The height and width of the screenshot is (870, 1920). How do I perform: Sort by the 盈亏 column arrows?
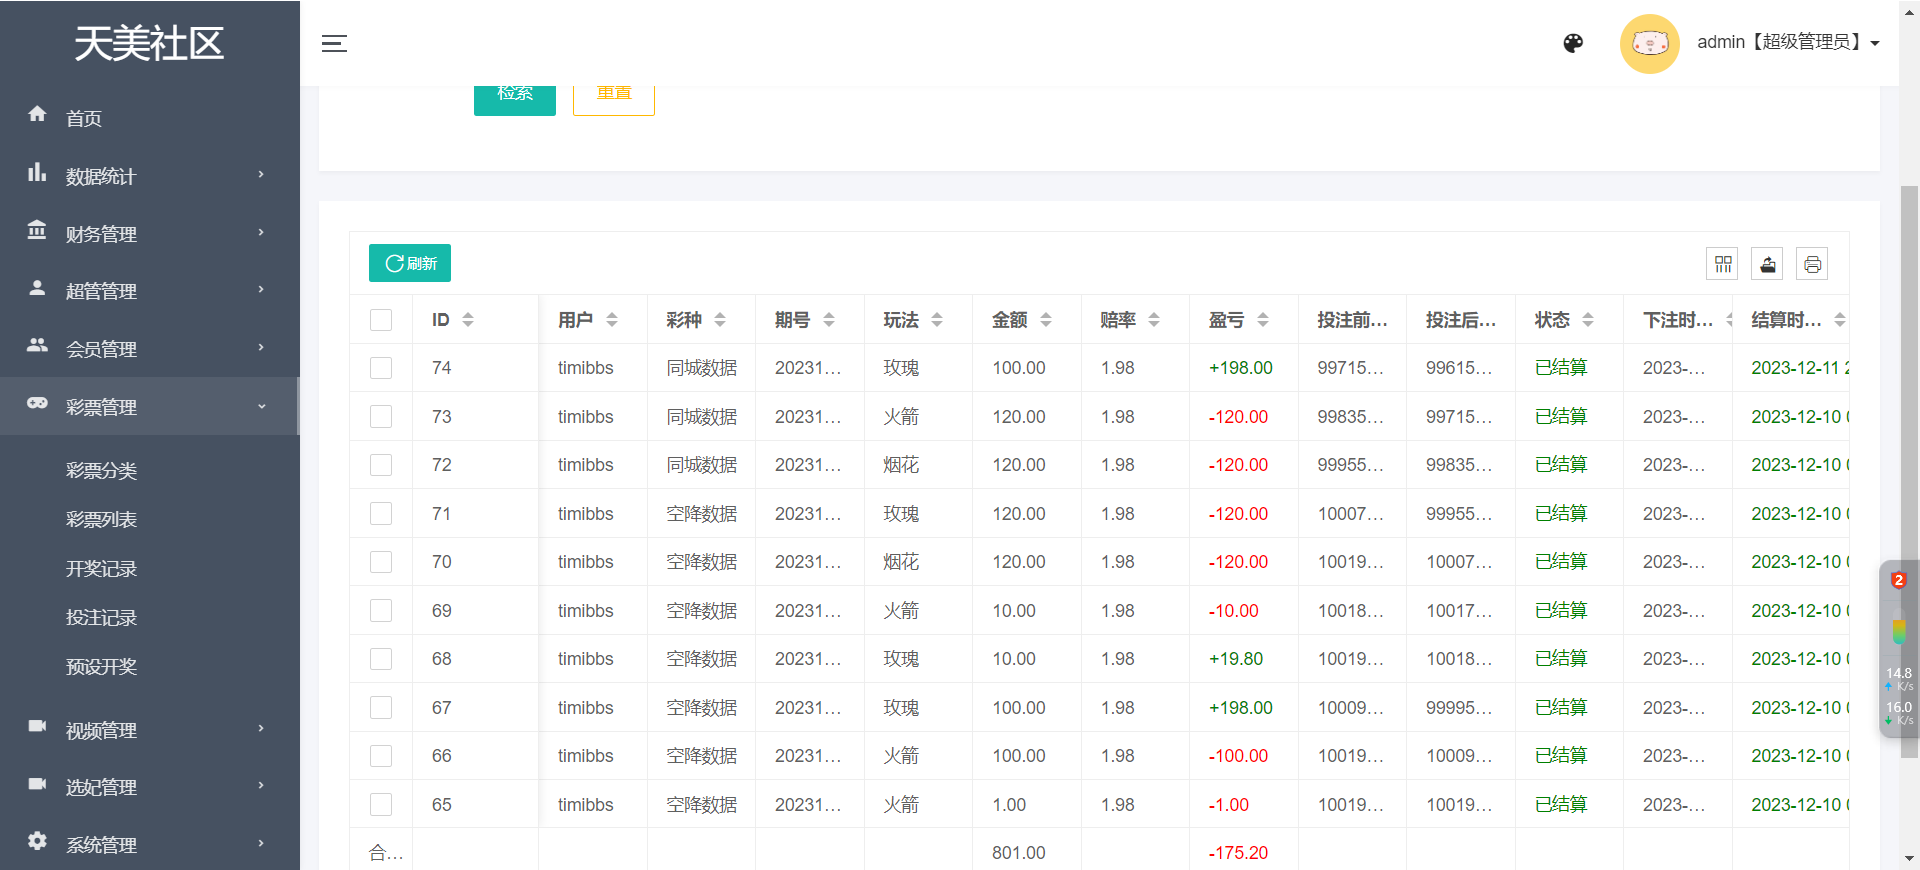(x=1263, y=320)
